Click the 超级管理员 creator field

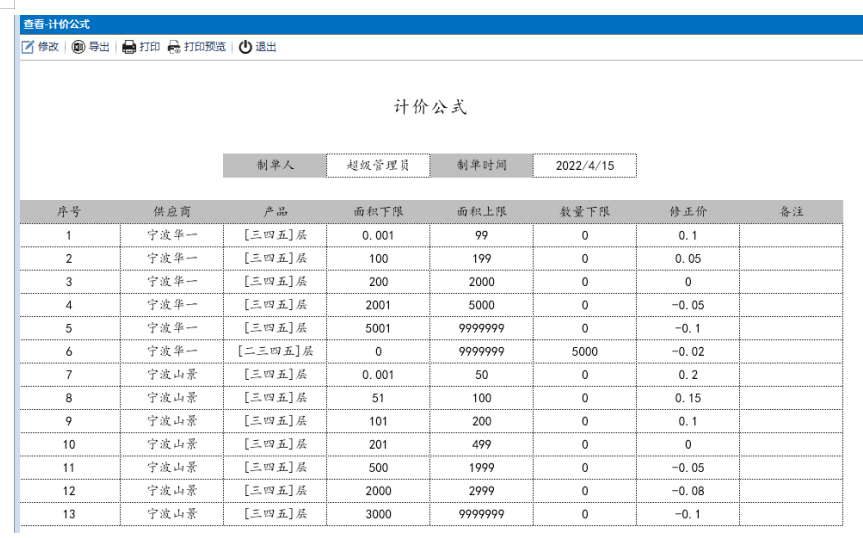pyautogui.click(x=377, y=165)
